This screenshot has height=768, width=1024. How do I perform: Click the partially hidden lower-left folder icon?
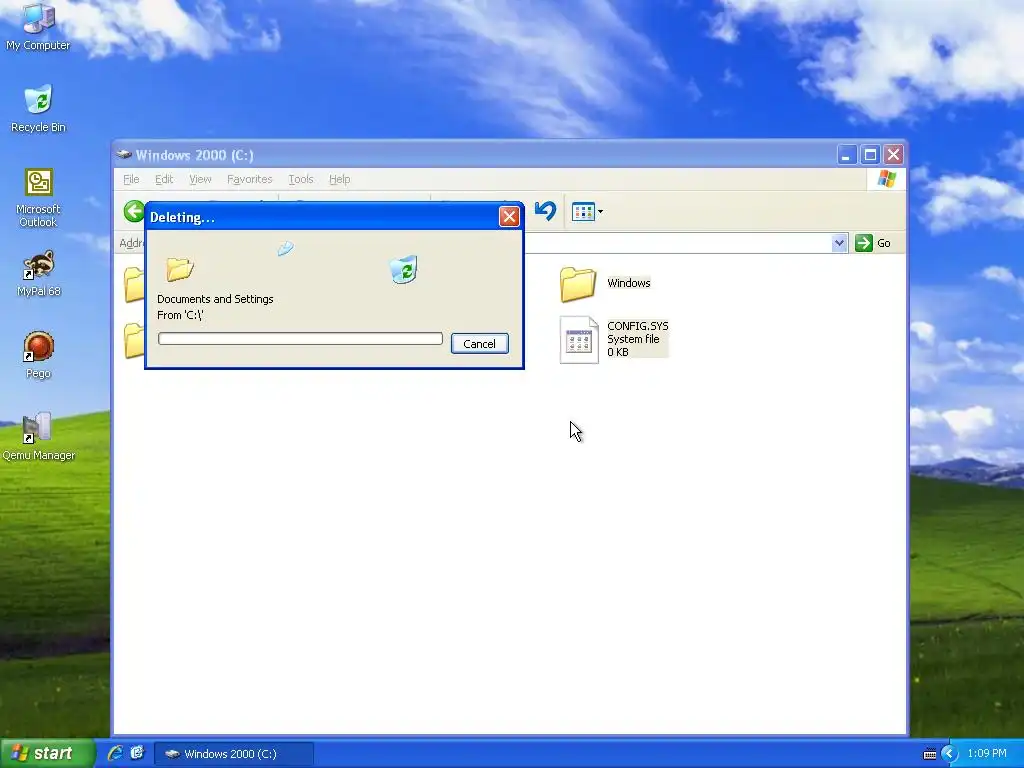pyautogui.click(x=134, y=340)
